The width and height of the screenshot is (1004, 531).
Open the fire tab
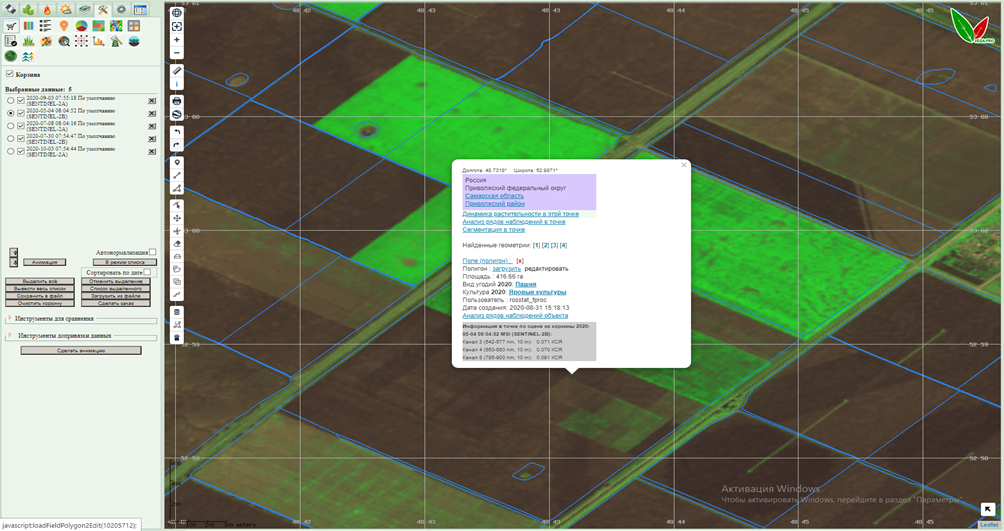pyautogui.click(x=47, y=10)
